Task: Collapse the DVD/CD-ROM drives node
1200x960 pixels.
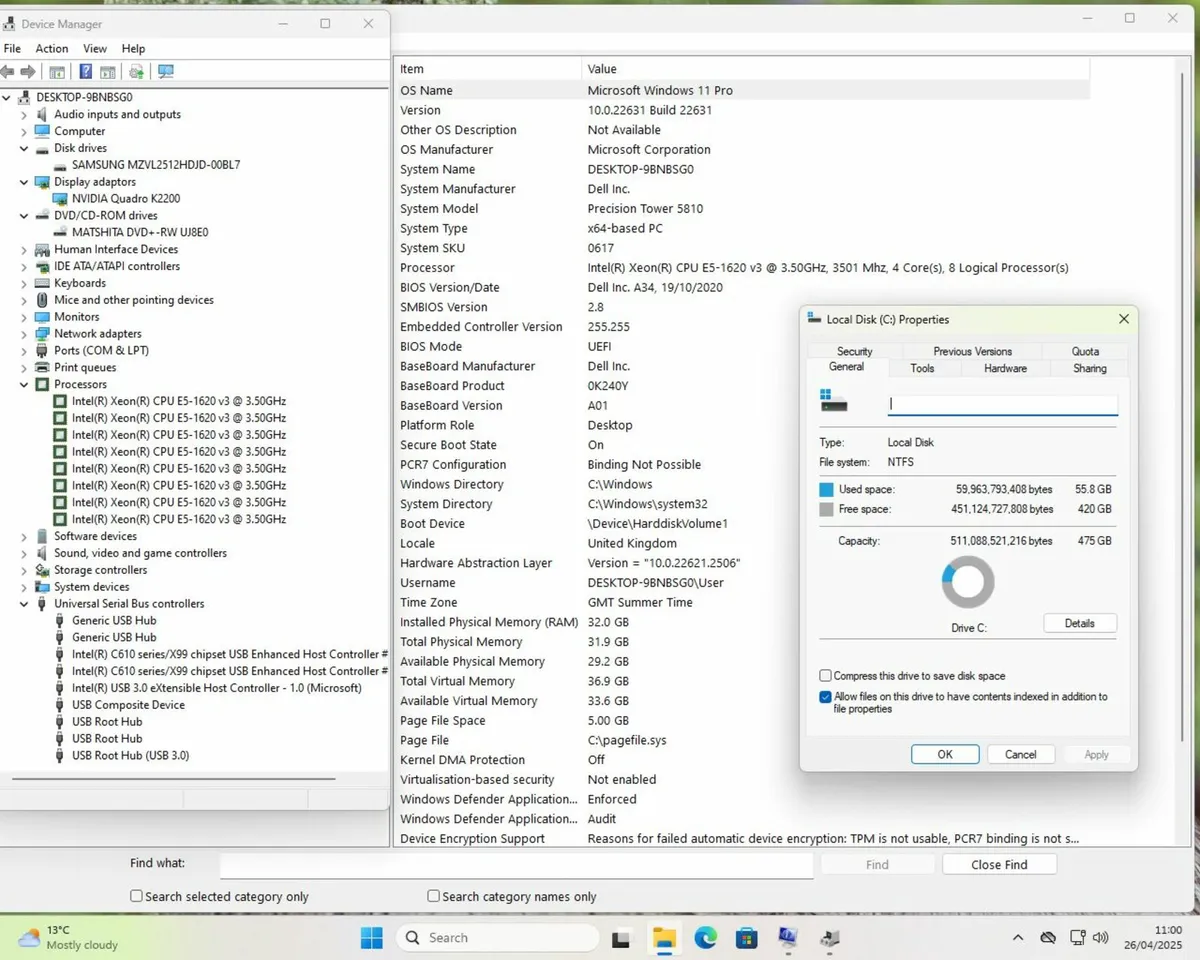Action: click(24, 216)
